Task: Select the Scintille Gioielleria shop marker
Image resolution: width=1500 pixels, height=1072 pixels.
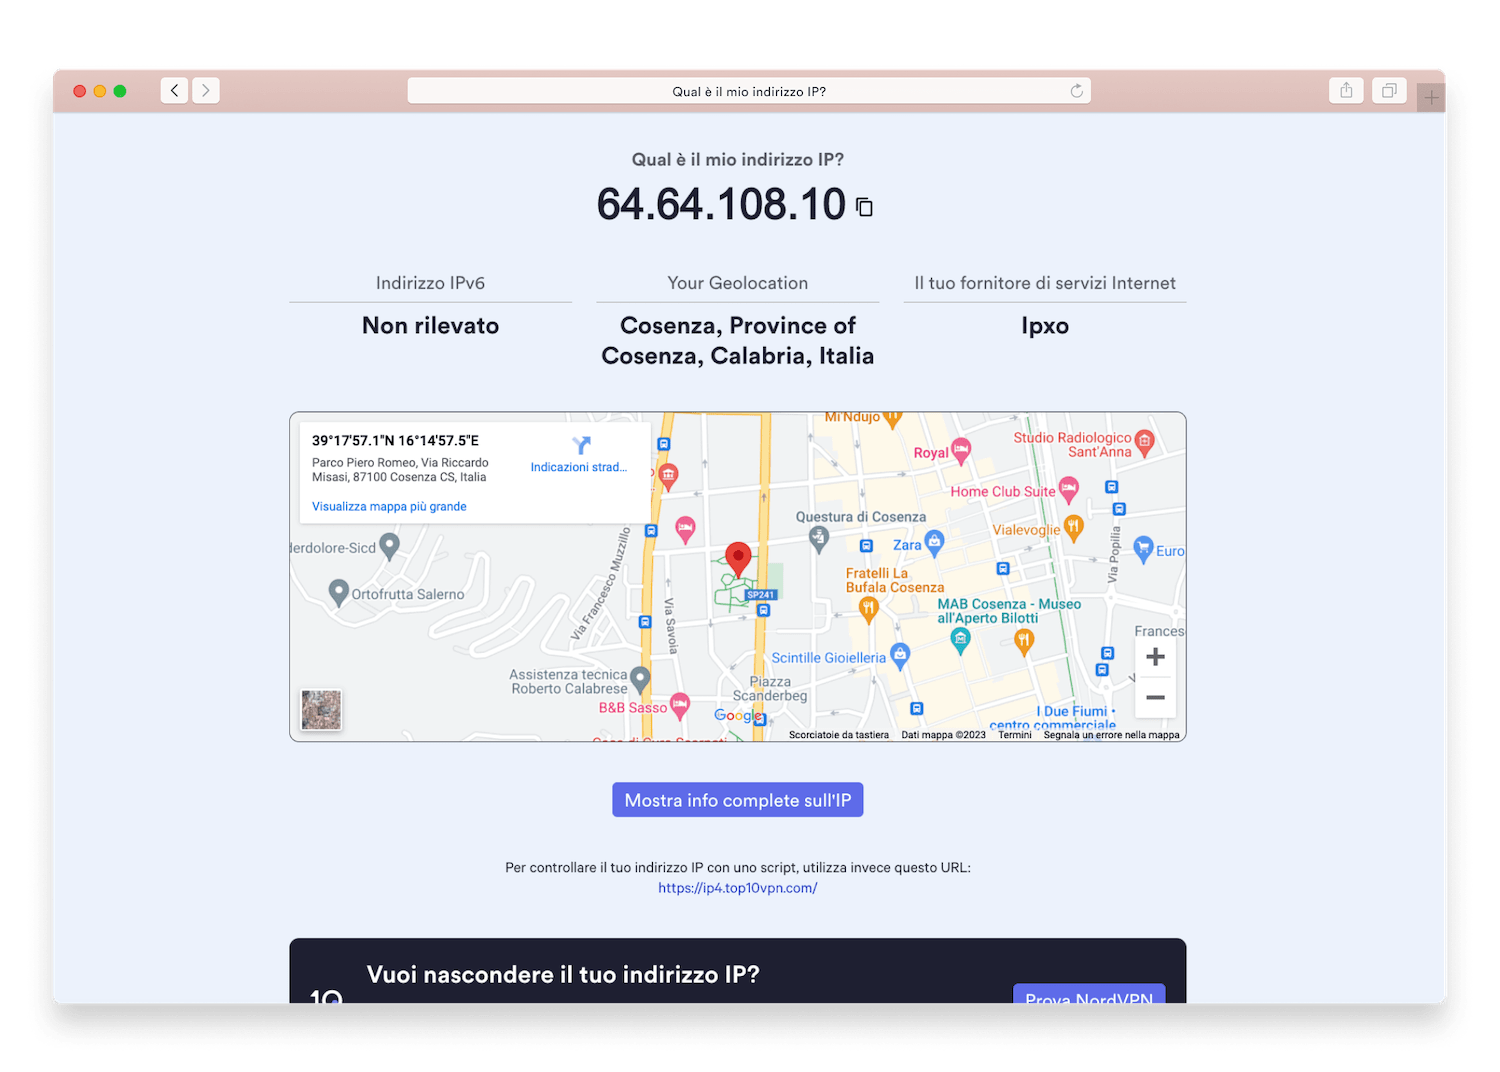Action: point(900,656)
